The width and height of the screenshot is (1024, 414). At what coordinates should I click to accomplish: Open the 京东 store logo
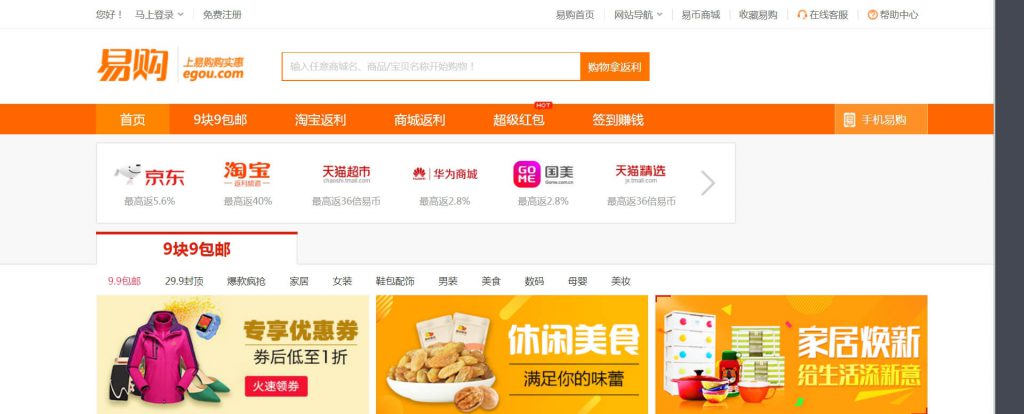pyautogui.click(x=150, y=174)
